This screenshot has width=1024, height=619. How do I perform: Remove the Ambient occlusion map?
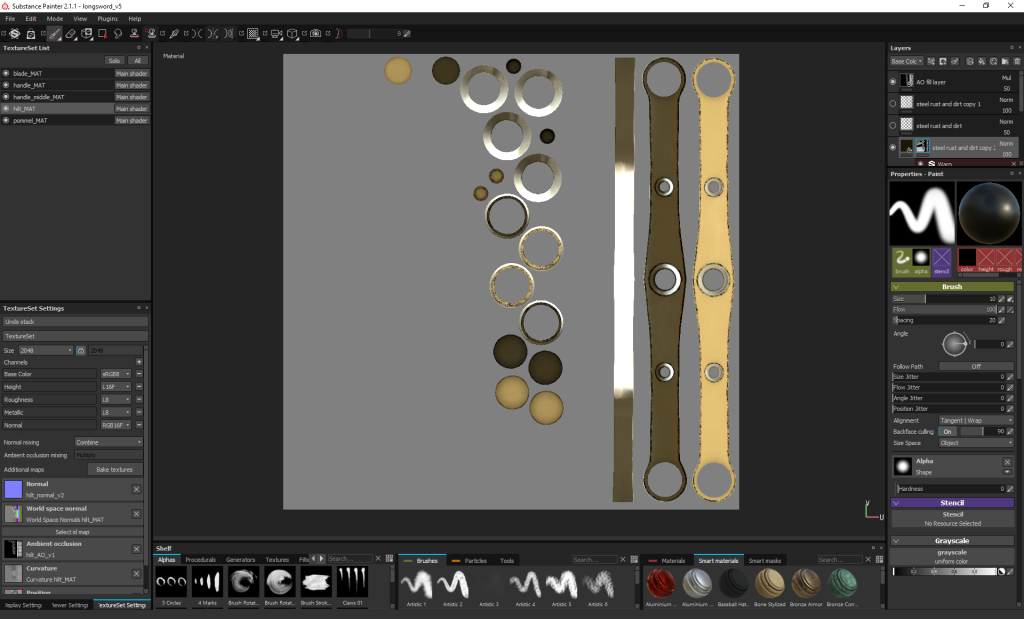(x=136, y=549)
